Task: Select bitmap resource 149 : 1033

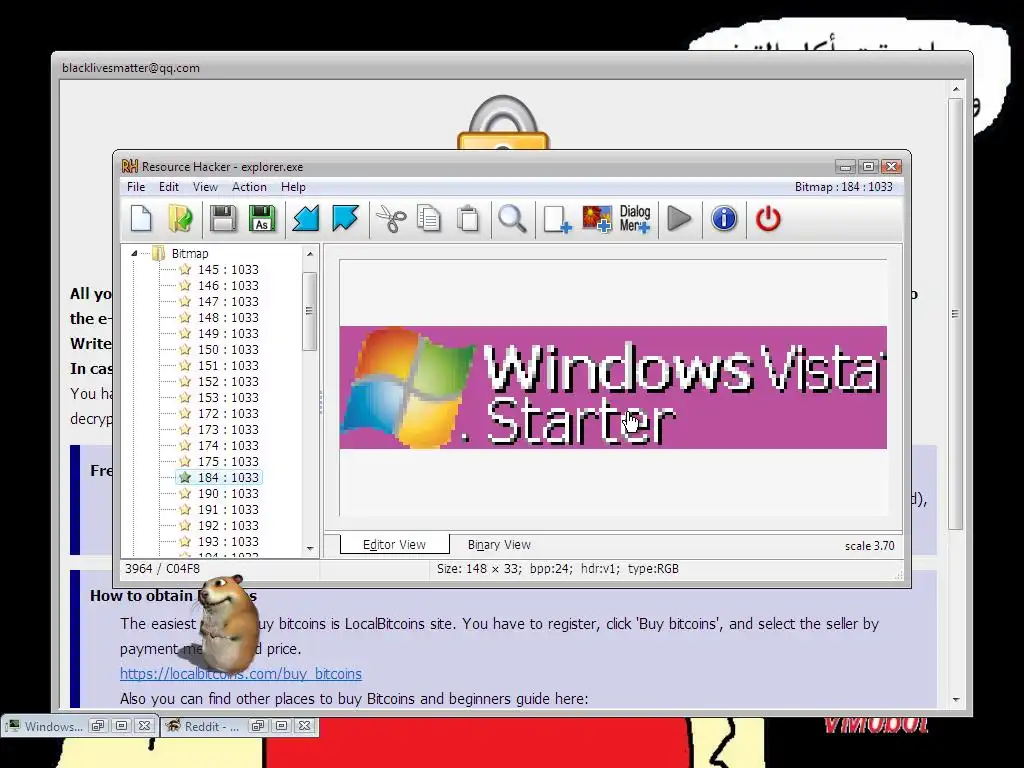Action: click(x=228, y=334)
